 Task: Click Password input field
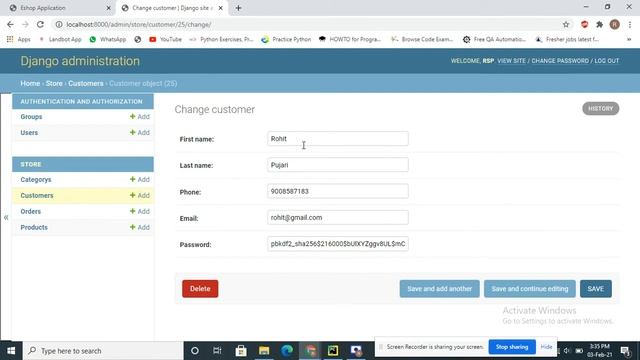[x=338, y=244]
